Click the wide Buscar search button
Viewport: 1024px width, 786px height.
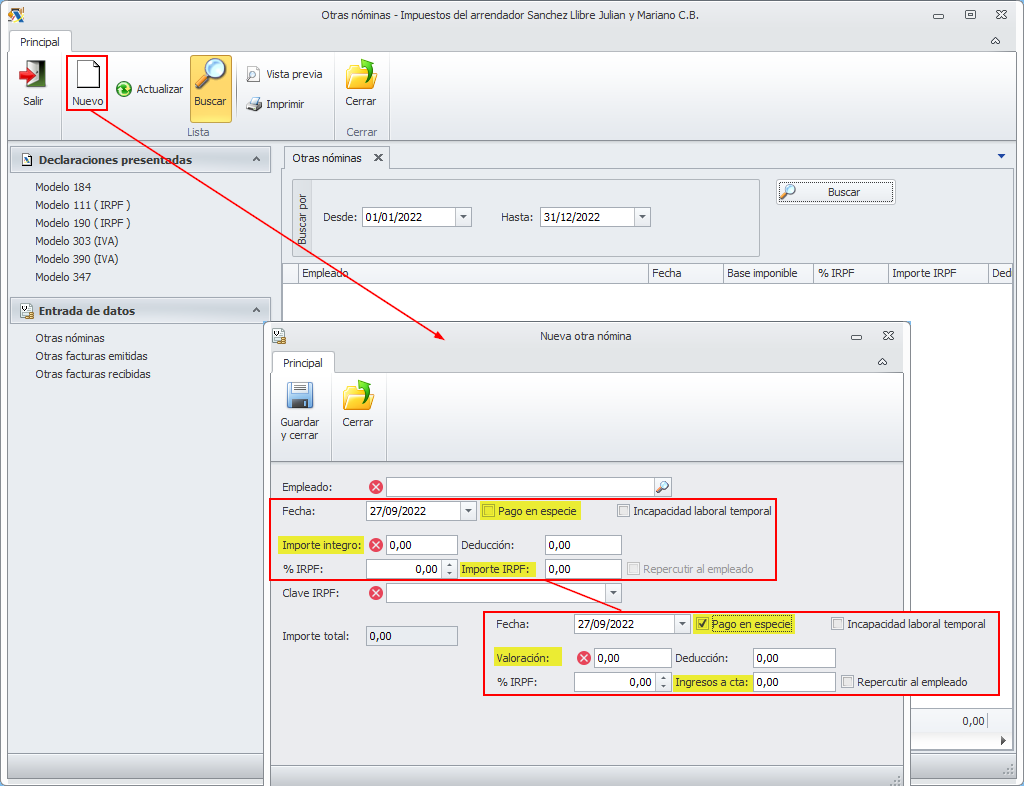pos(835,192)
